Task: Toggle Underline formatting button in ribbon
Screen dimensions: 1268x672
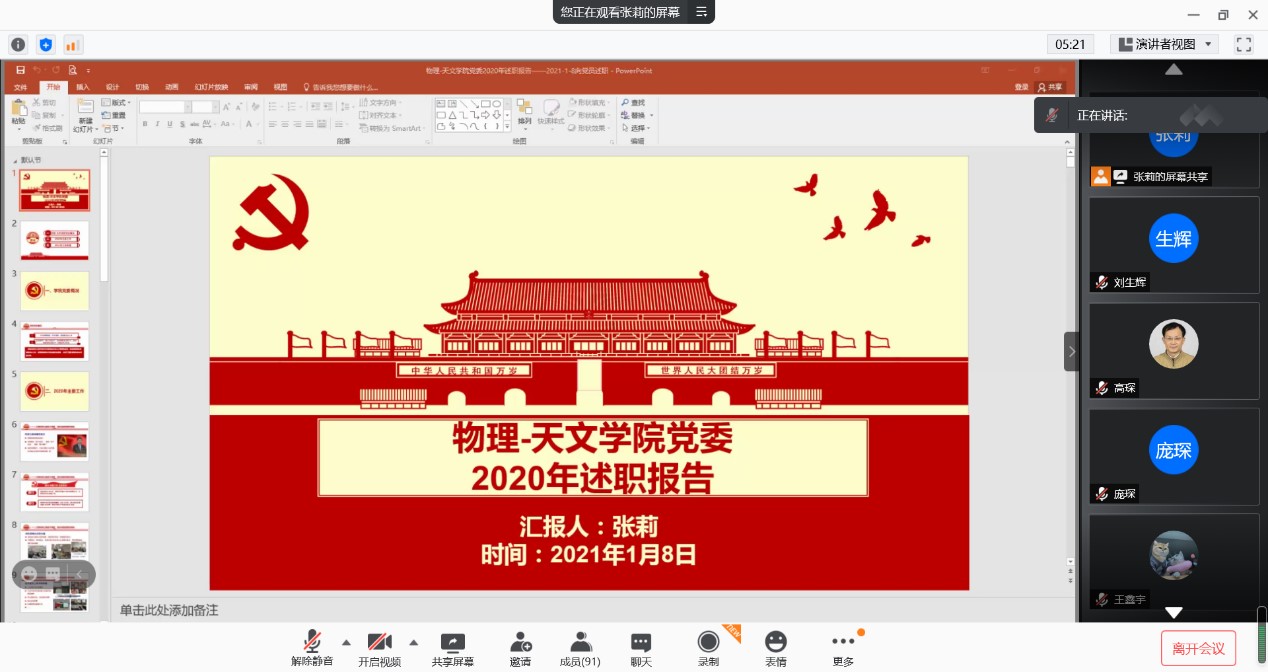Action: click(171, 124)
